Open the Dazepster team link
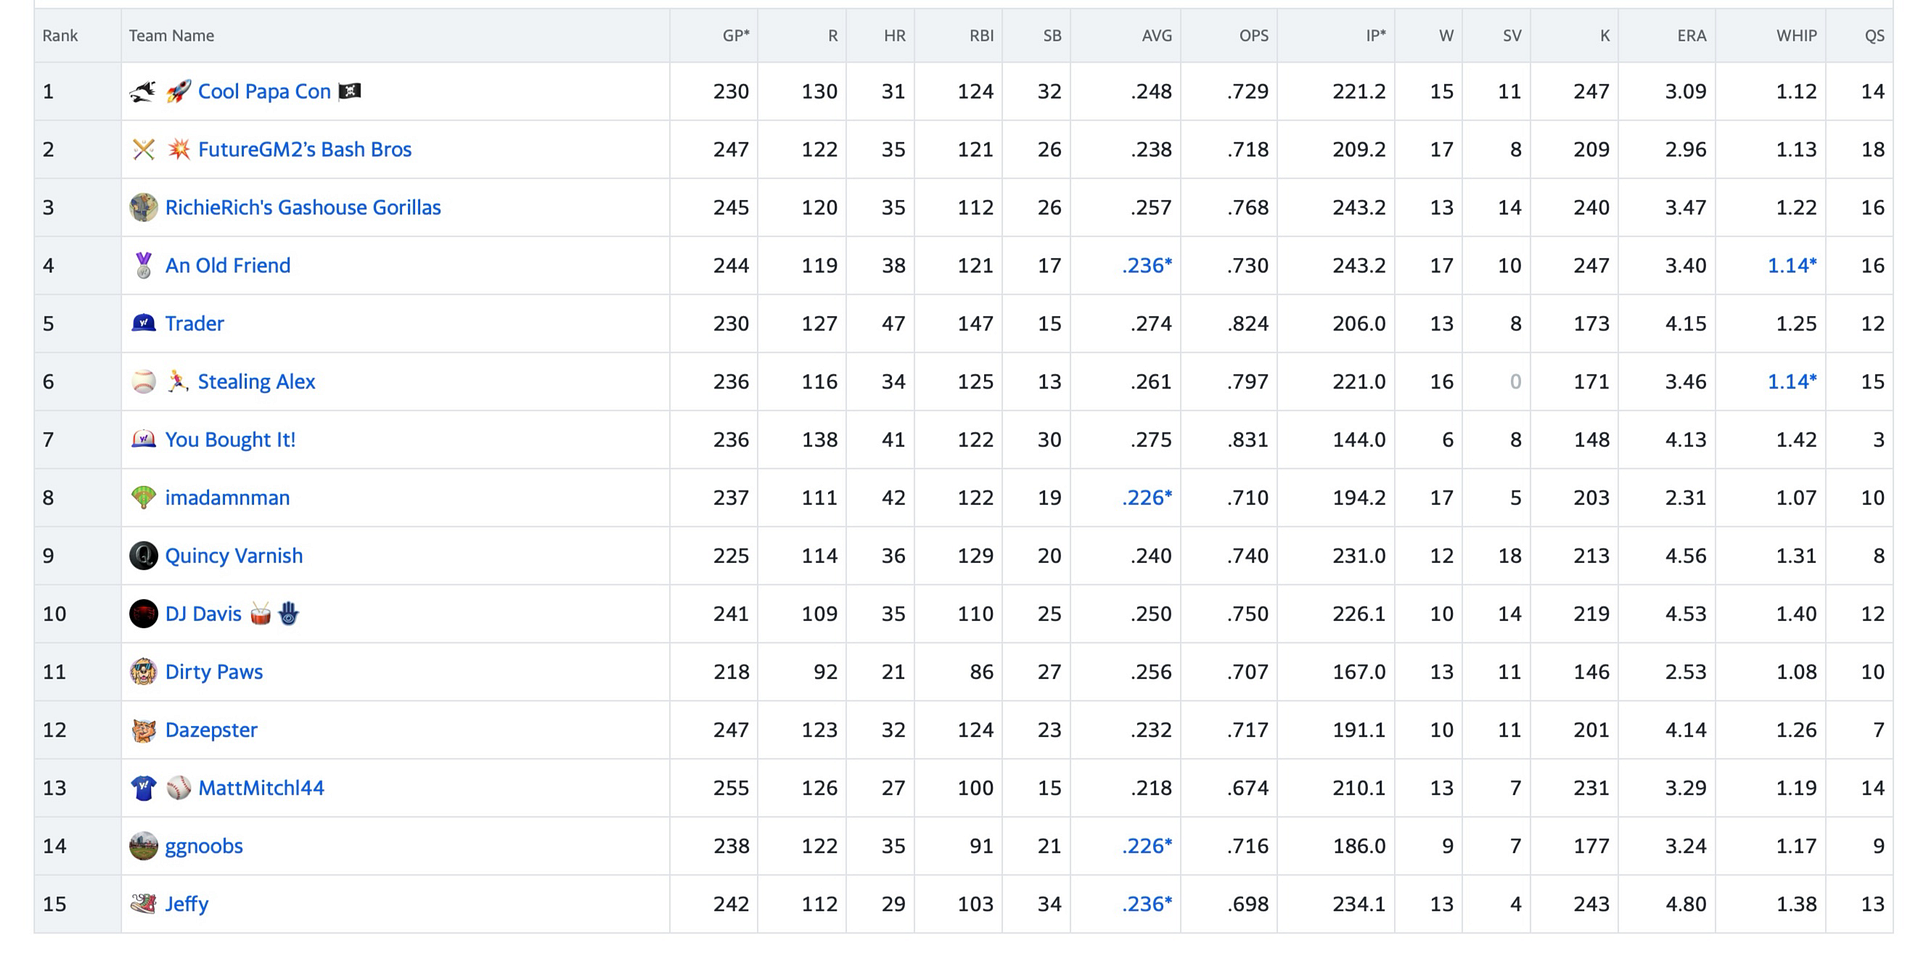The height and width of the screenshot is (956, 1920). [x=211, y=730]
